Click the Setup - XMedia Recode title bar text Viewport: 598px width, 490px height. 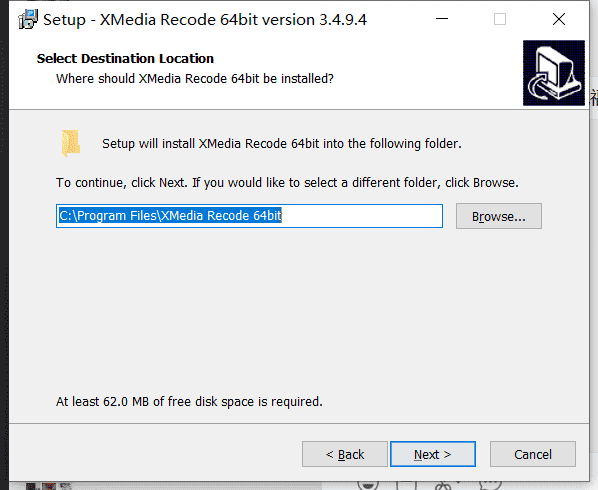point(205,20)
